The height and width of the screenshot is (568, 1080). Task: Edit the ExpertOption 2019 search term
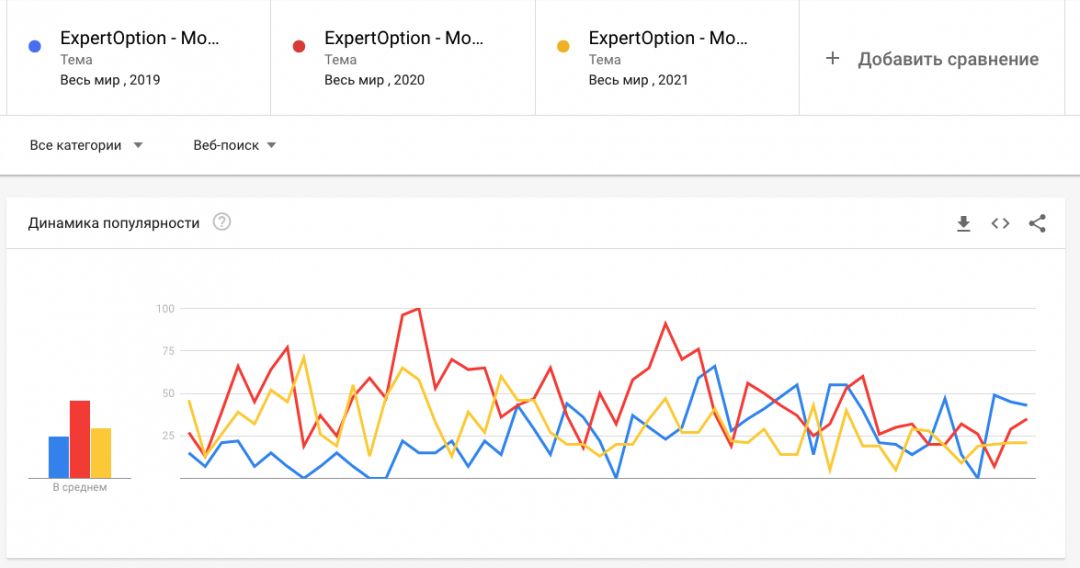point(139,38)
